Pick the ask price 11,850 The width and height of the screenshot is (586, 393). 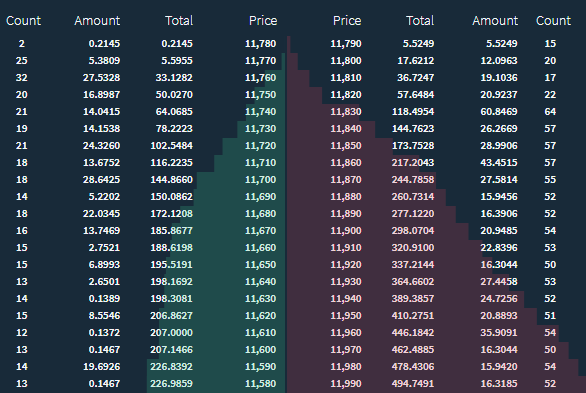(346, 146)
